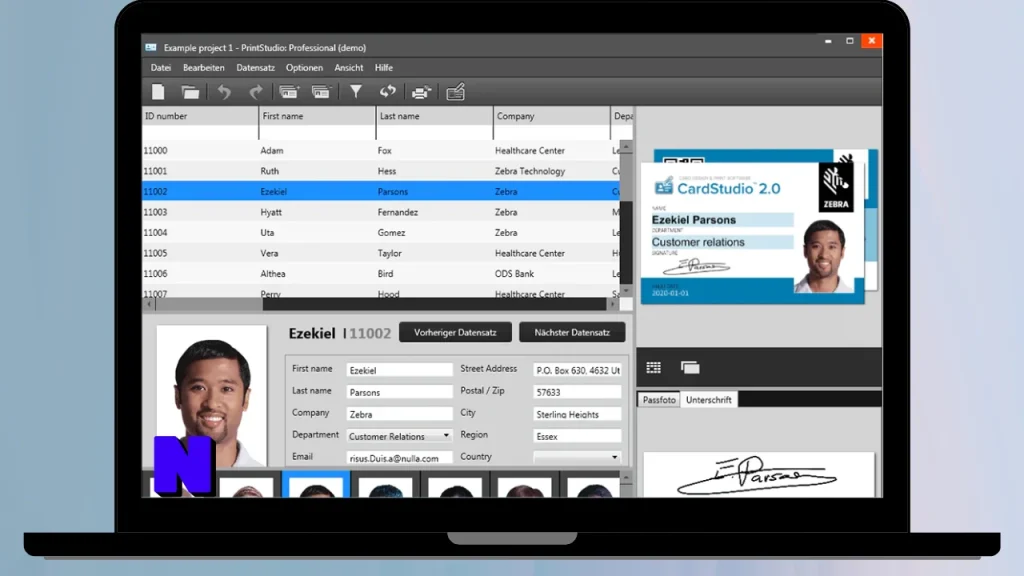Open the Optionen menu
The height and width of the screenshot is (576, 1024).
point(304,67)
